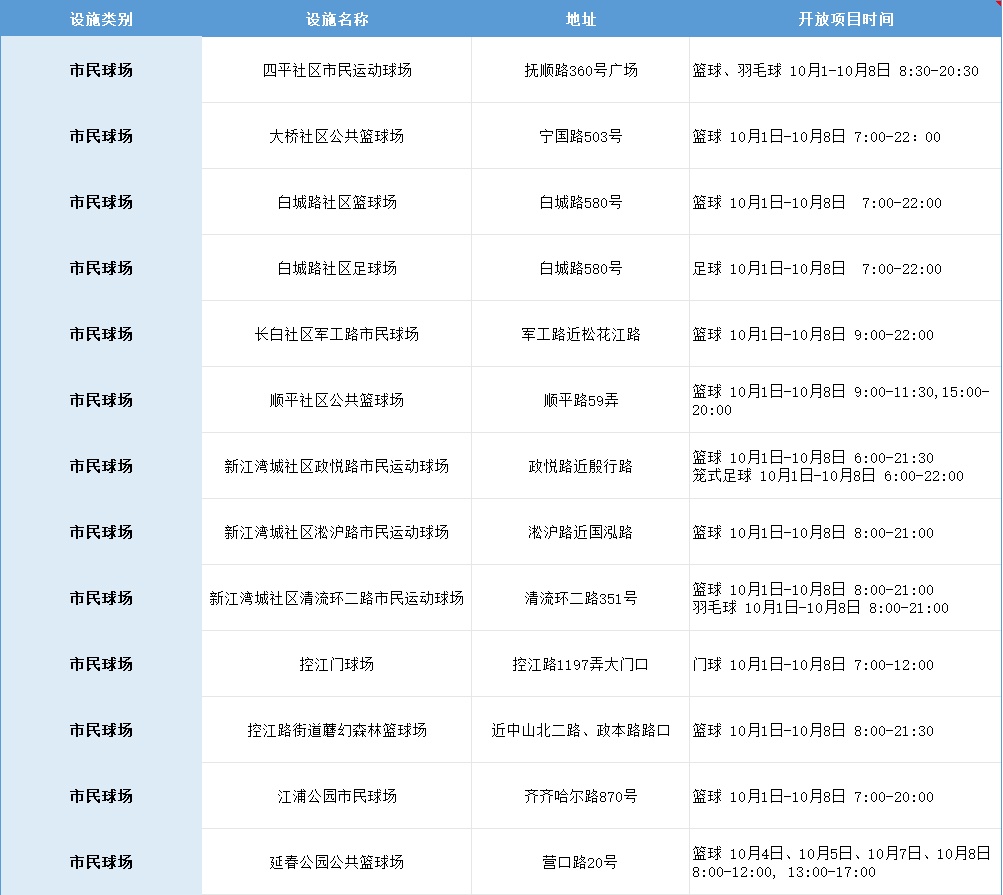
Task: Select the 四平社区市民运动球场 cell
Action: tap(337, 70)
